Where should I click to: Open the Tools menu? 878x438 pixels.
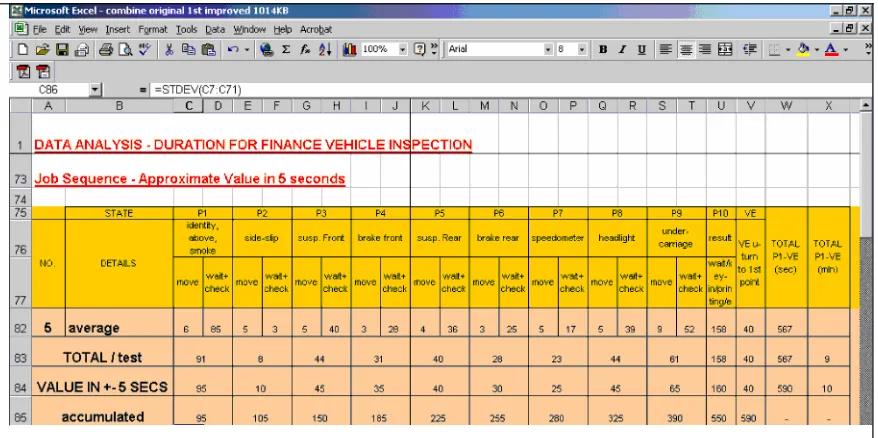[186, 30]
